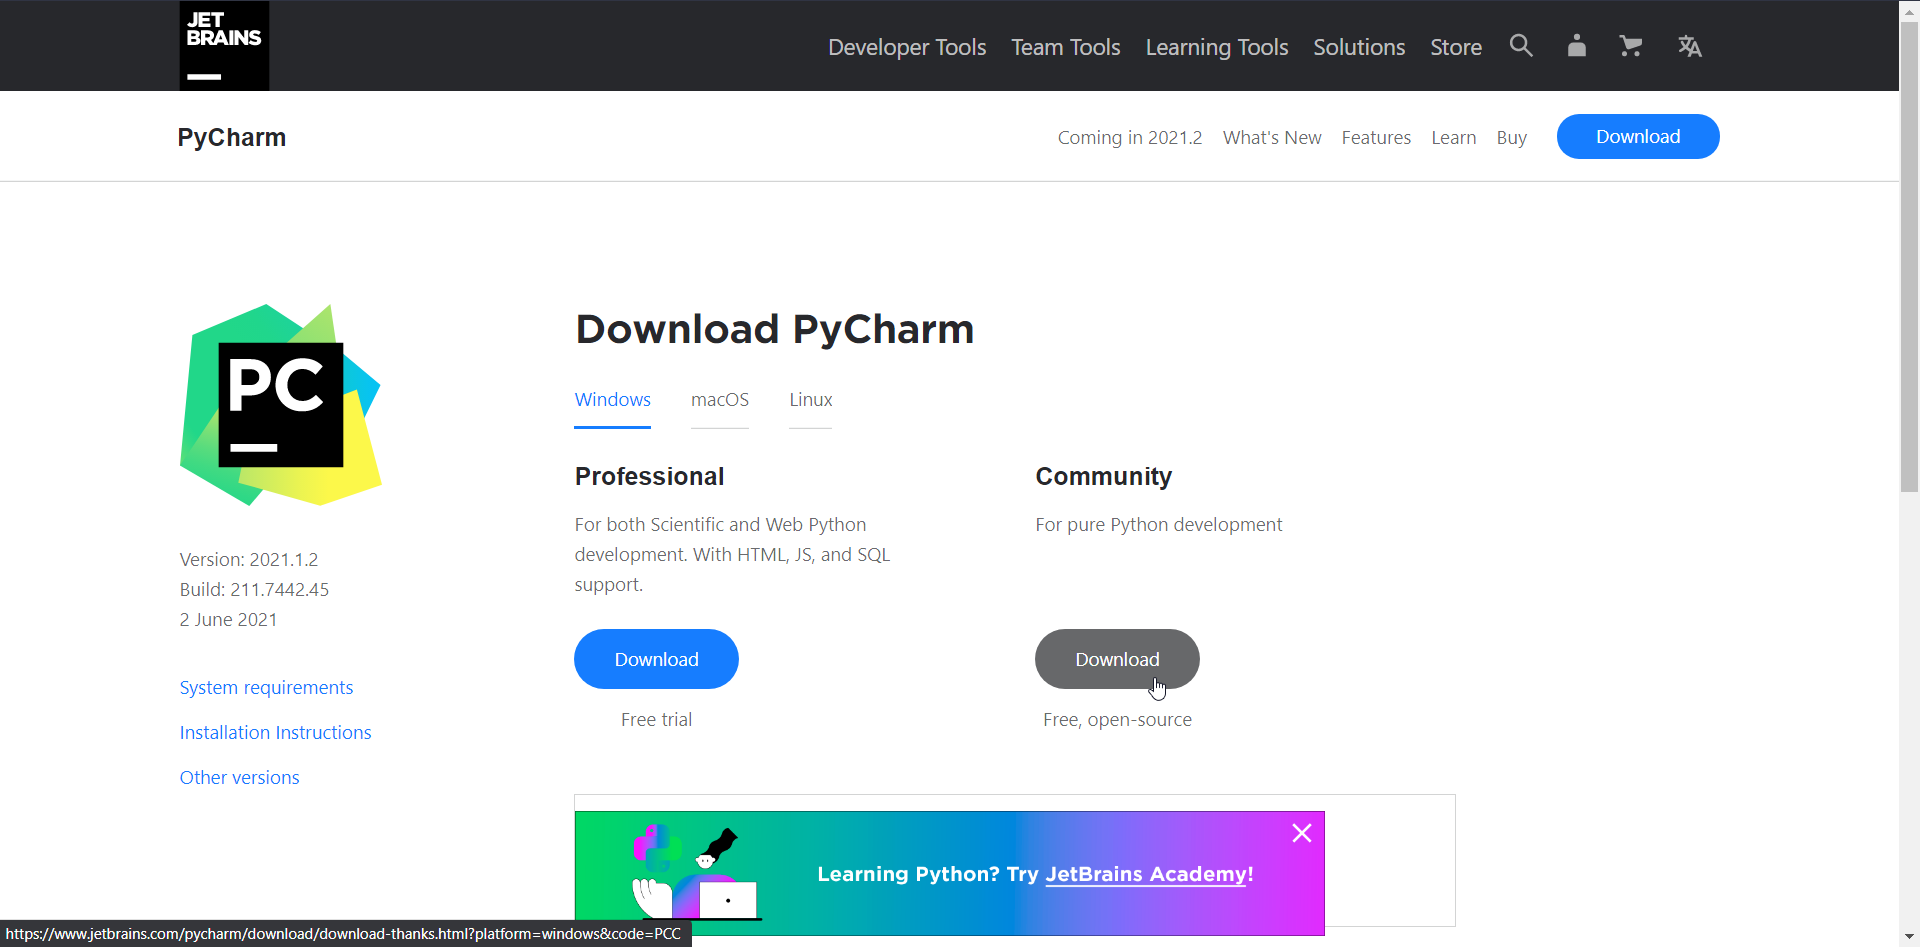
Task: Click the 'Free trial' caption
Action: 657,719
